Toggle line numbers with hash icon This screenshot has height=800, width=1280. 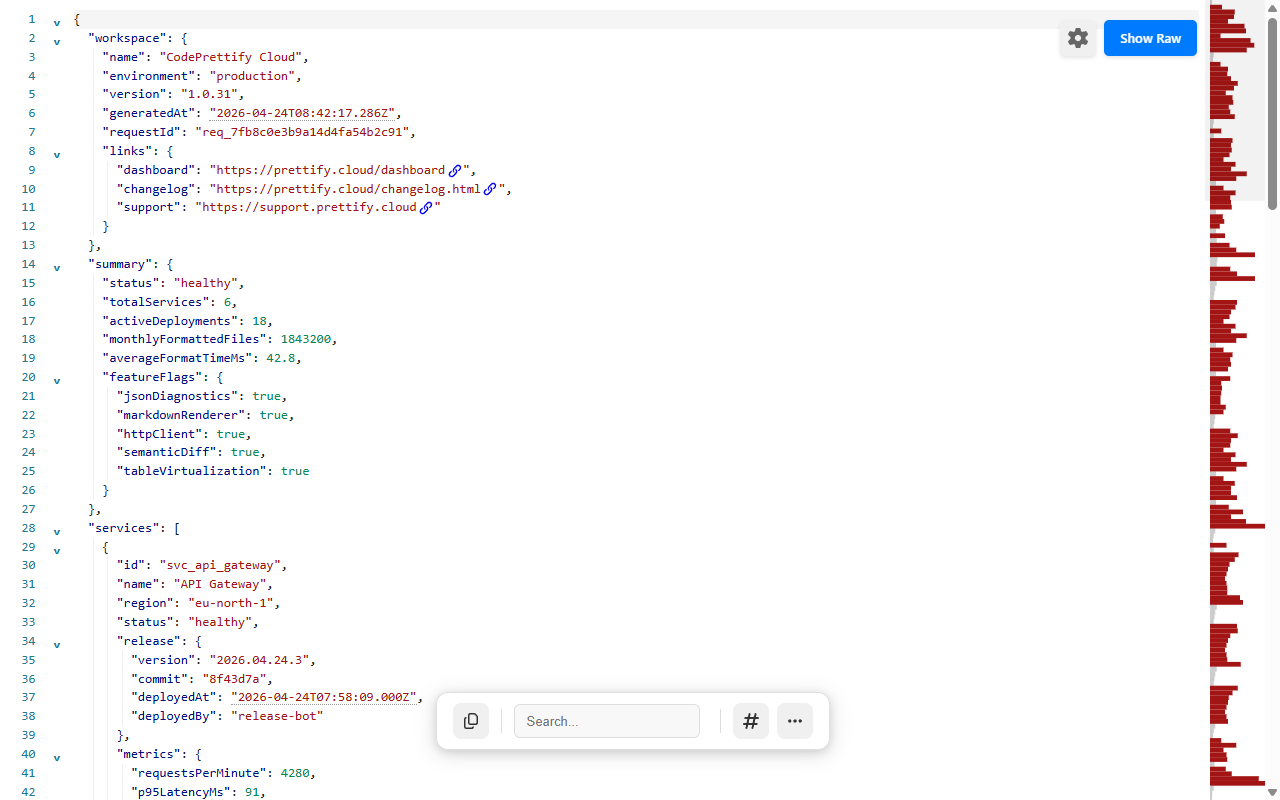751,721
